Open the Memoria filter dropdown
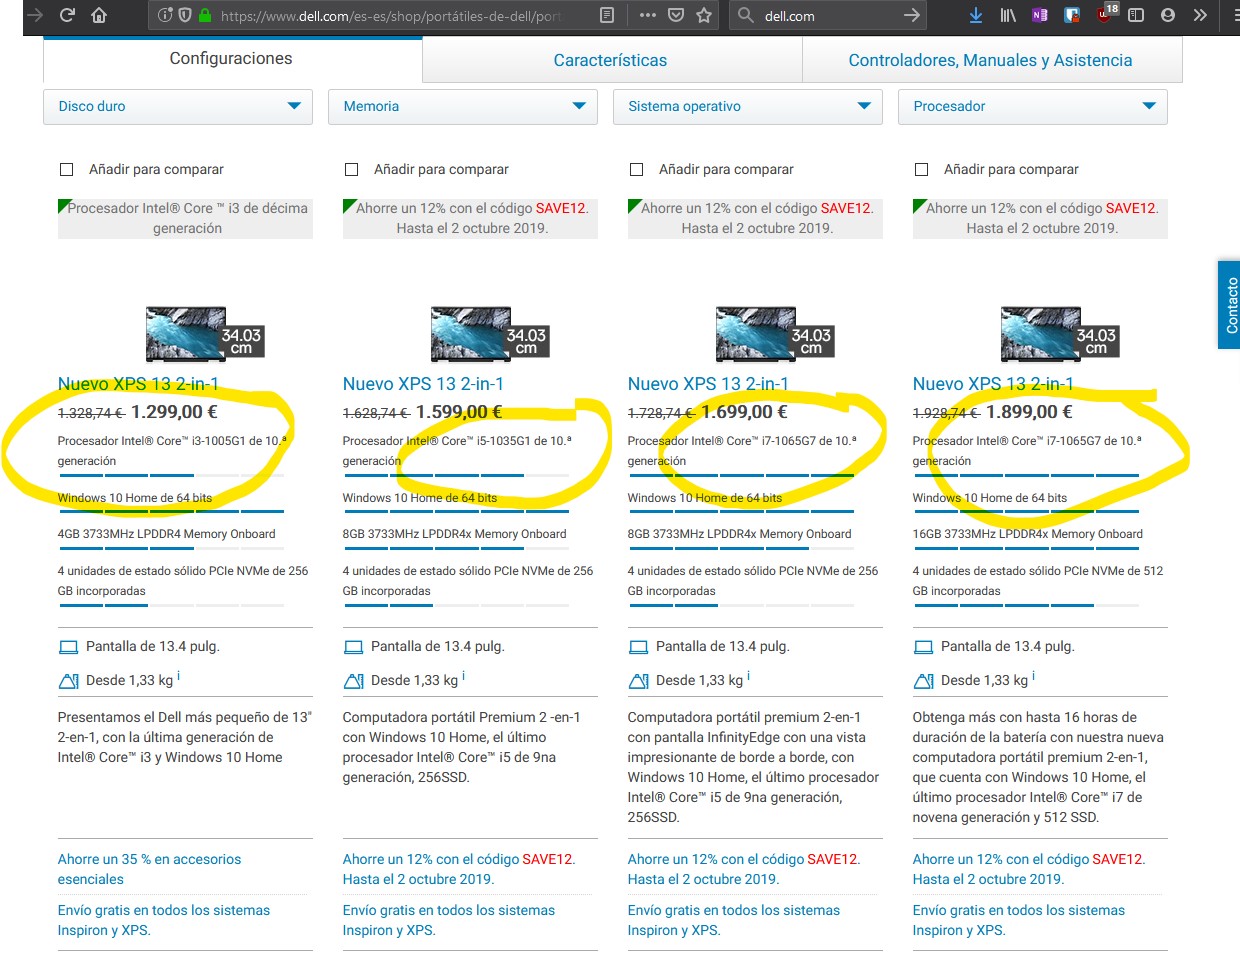 tap(463, 107)
